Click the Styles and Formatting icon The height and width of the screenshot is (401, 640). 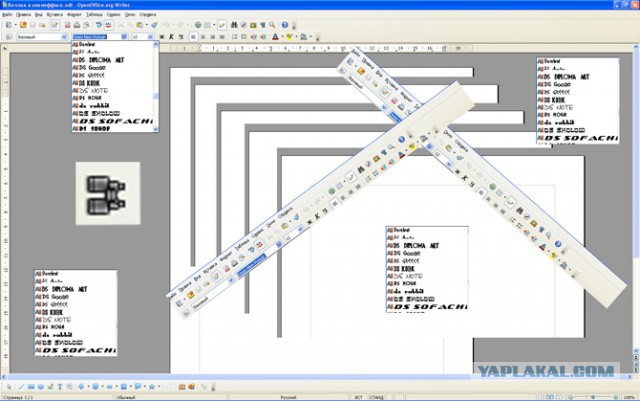(x=8, y=37)
